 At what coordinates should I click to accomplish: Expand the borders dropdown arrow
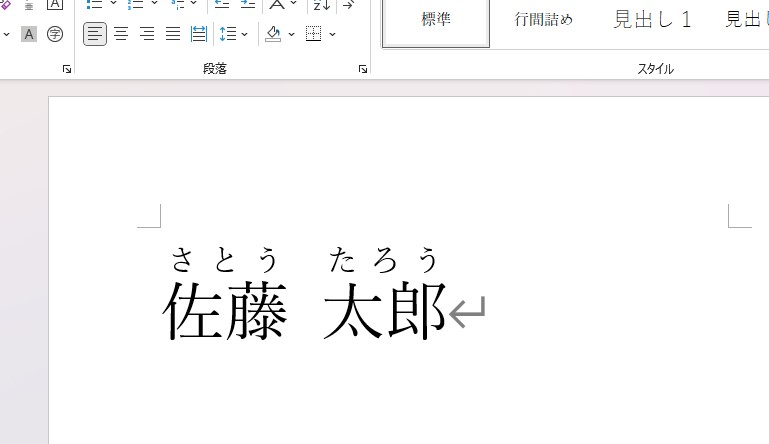332,34
